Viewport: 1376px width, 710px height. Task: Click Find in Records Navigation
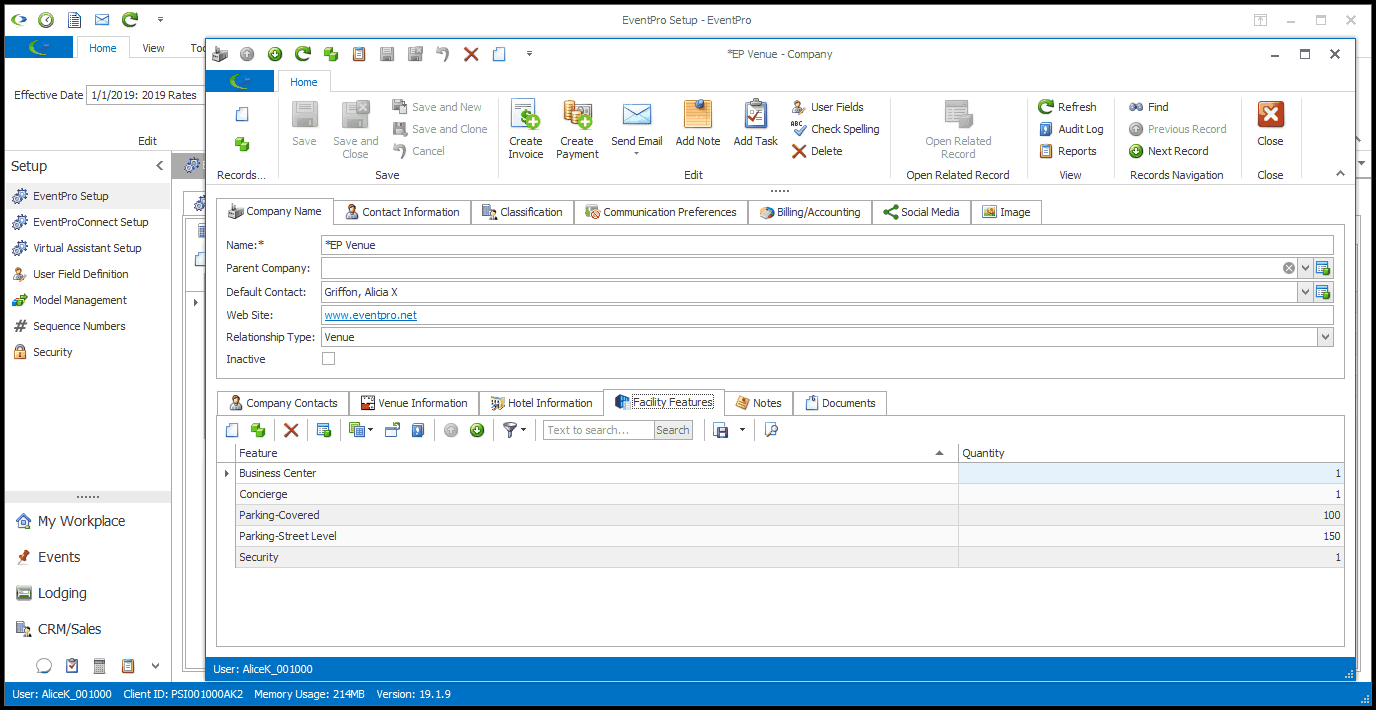coord(1149,107)
